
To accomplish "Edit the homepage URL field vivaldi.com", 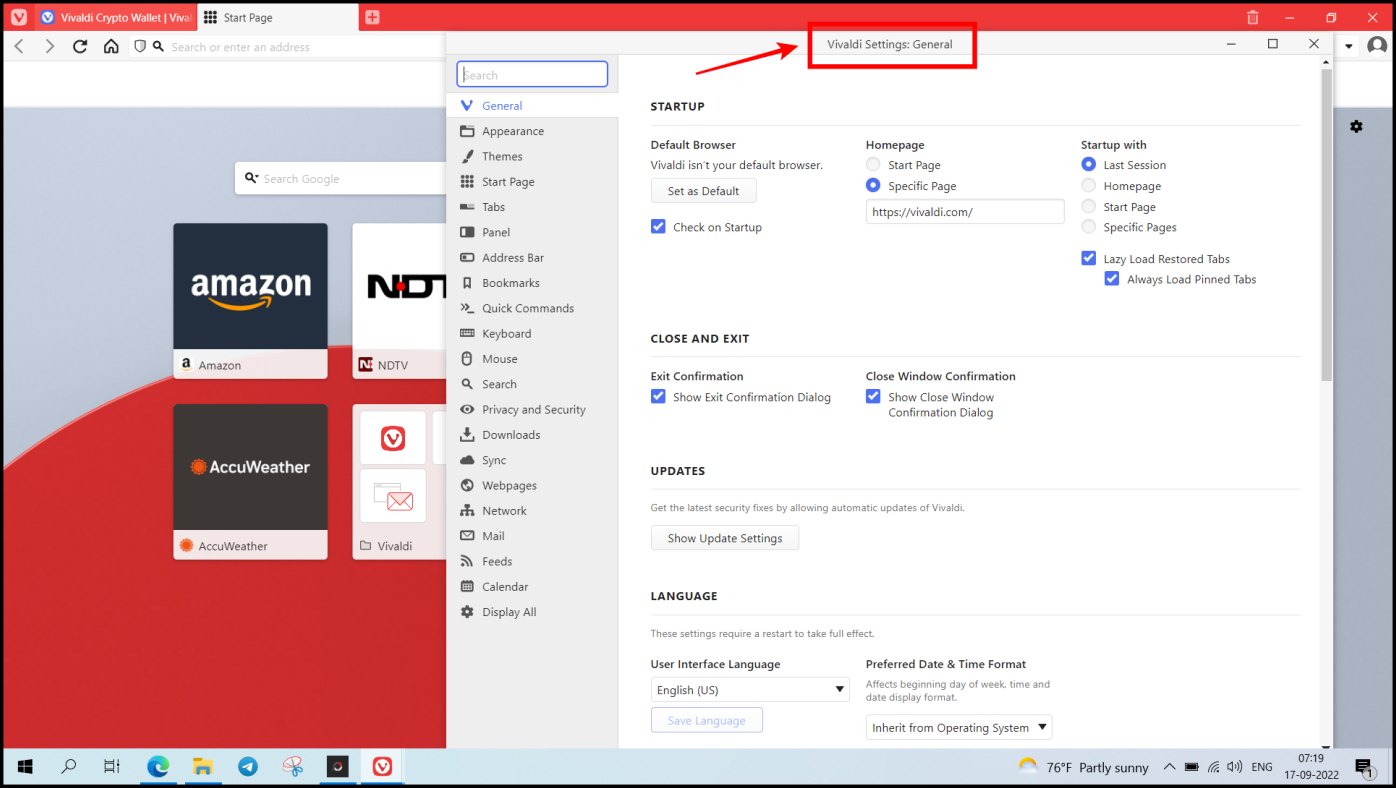I will pos(965,212).
